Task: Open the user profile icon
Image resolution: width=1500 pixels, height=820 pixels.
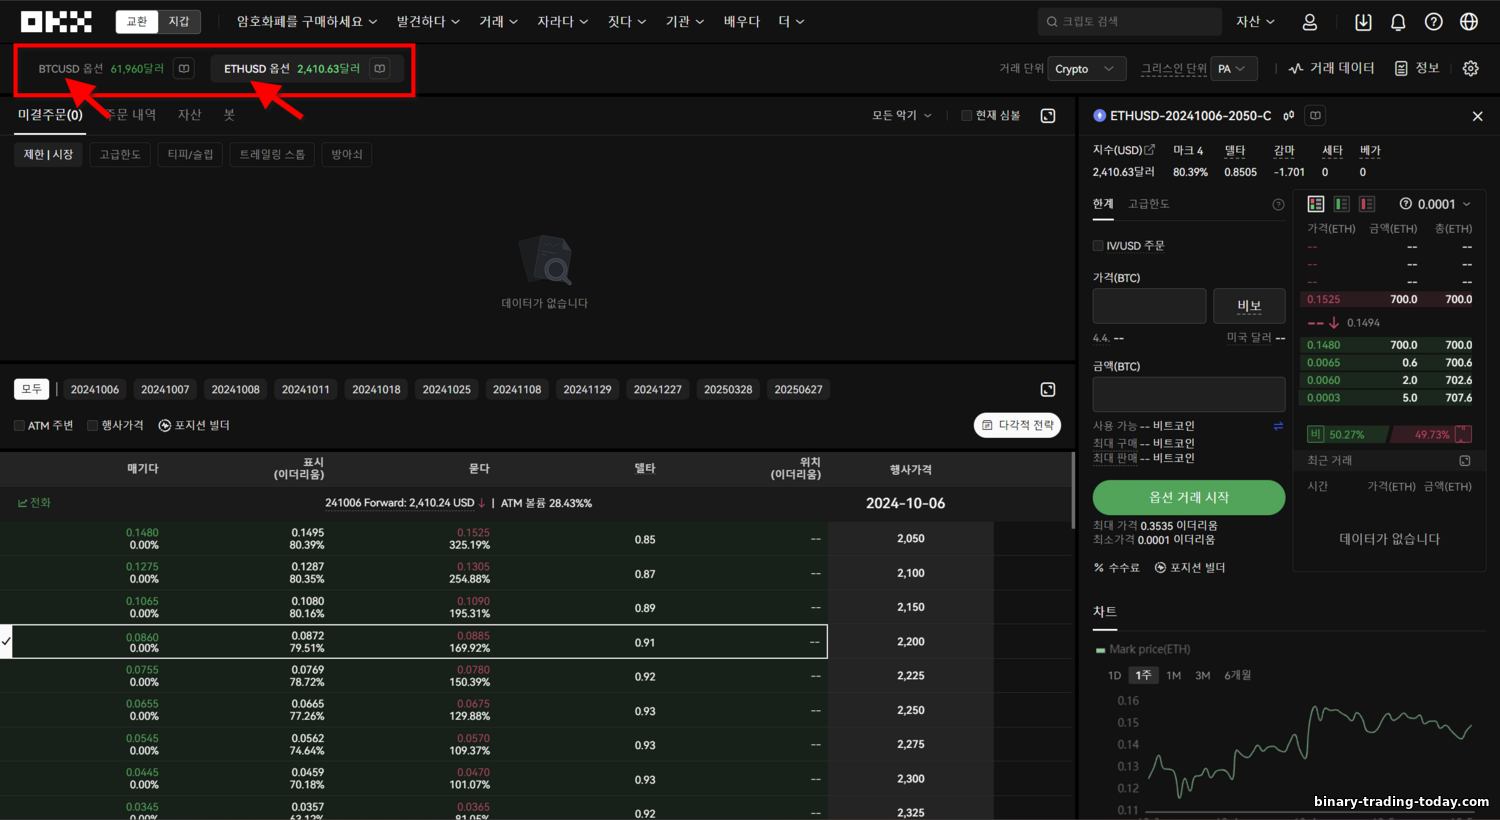Action: pyautogui.click(x=1310, y=22)
